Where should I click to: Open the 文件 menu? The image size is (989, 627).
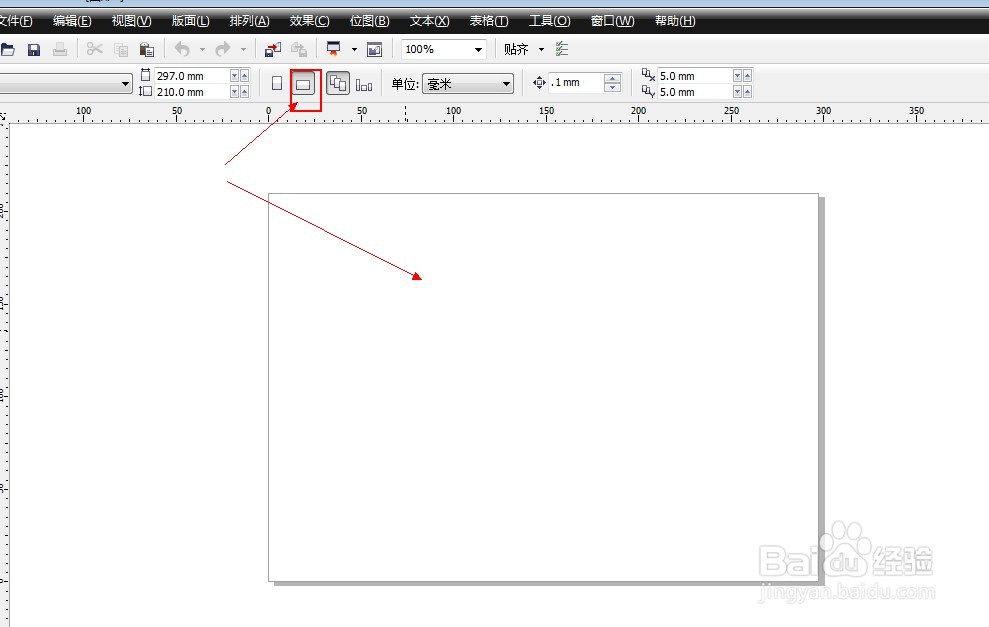point(16,20)
